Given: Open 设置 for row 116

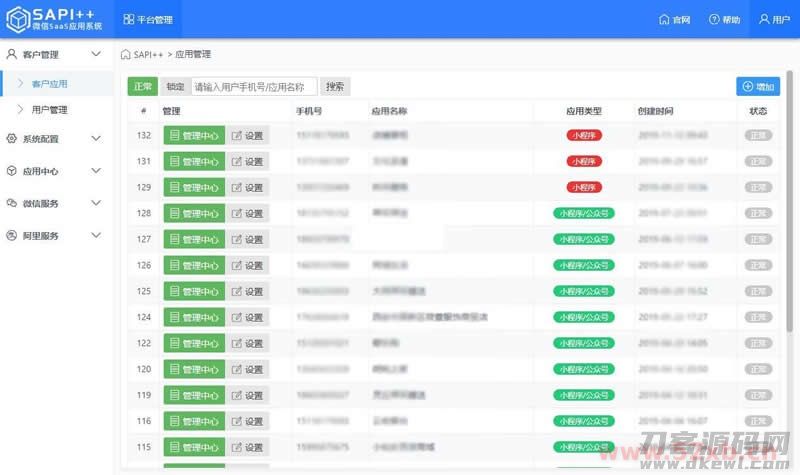Looking at the screenshot, I should (x=247, y=421).
